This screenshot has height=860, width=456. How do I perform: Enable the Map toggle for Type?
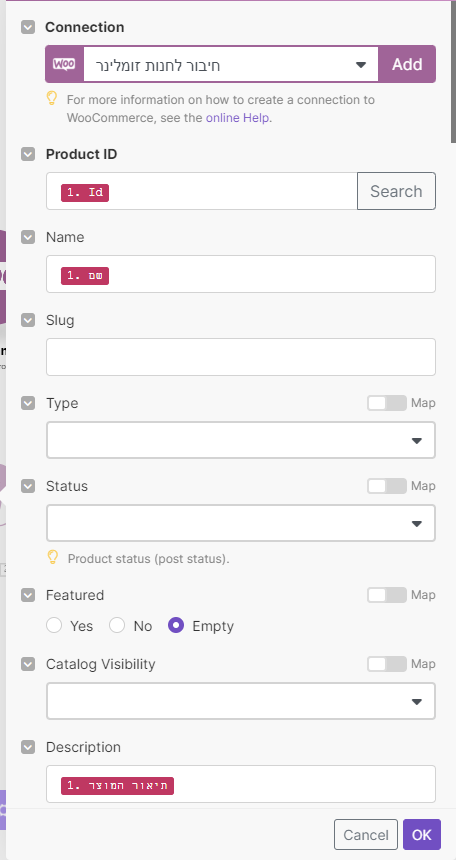click(x=387, y=403)
